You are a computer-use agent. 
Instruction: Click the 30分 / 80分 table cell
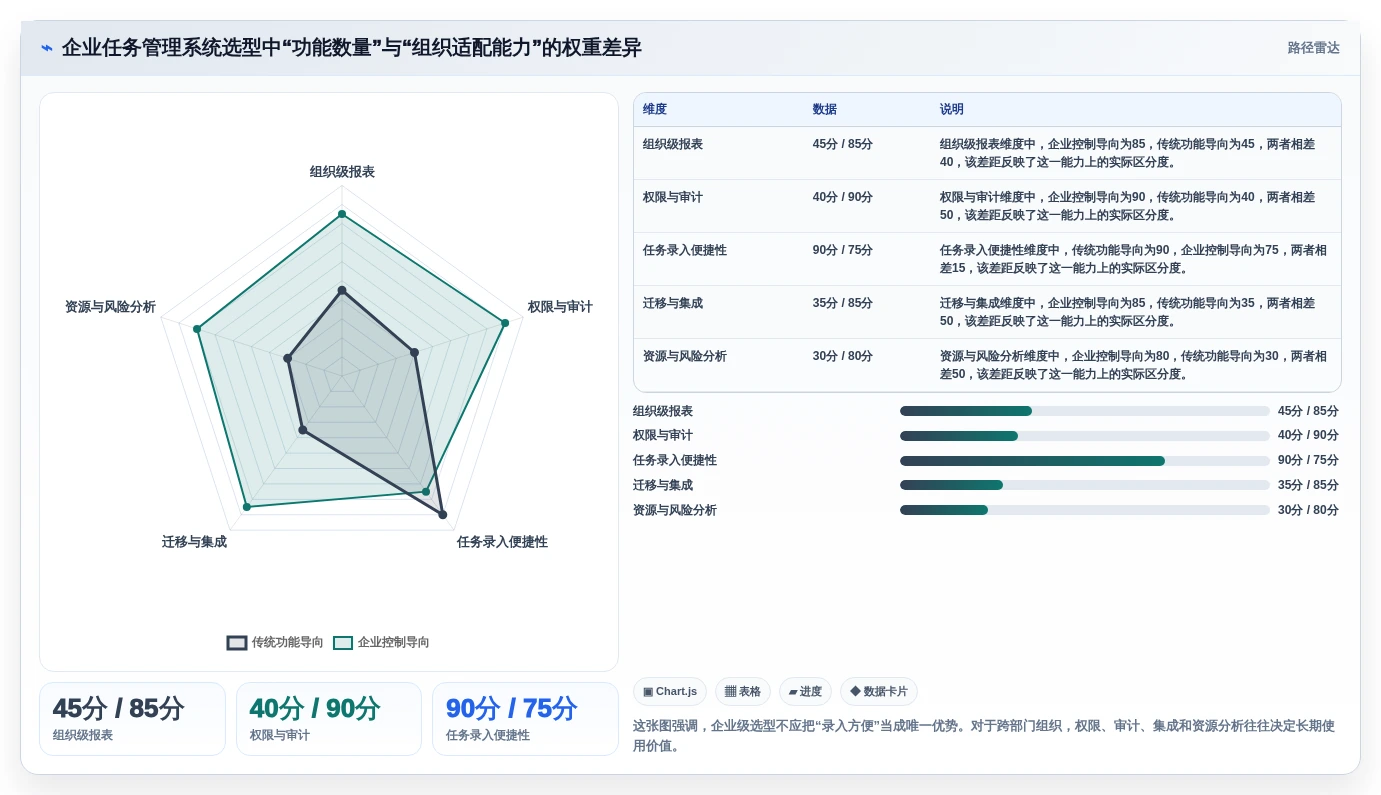(843, 356)
